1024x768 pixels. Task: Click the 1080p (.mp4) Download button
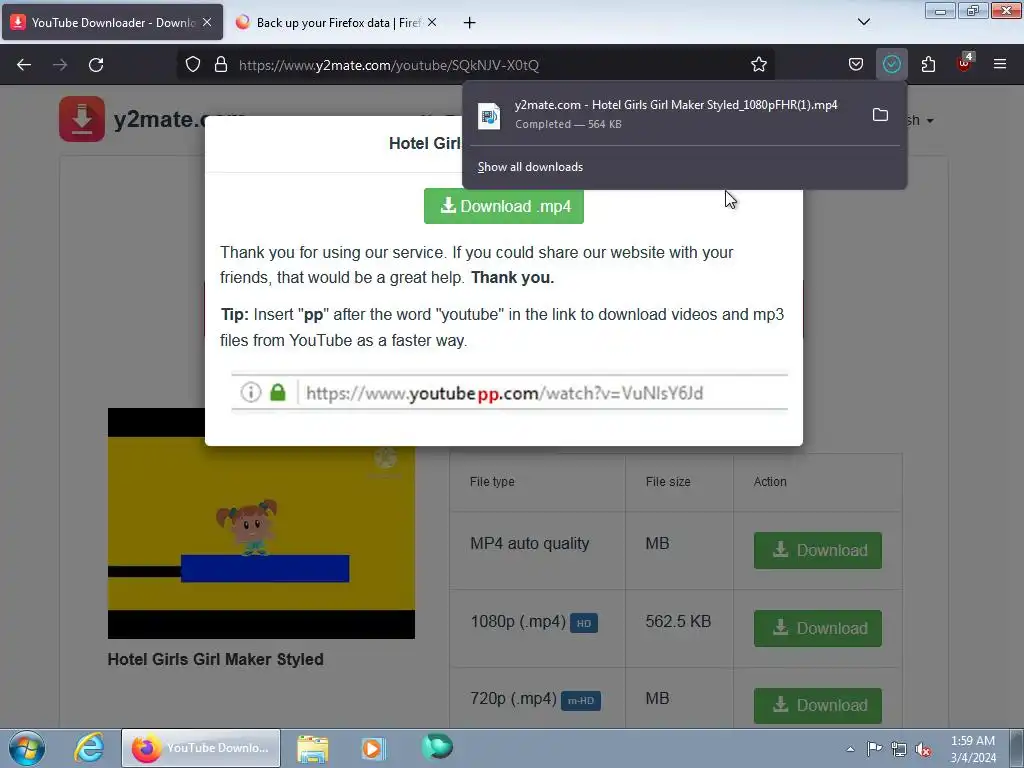click(x=818, y=628)
